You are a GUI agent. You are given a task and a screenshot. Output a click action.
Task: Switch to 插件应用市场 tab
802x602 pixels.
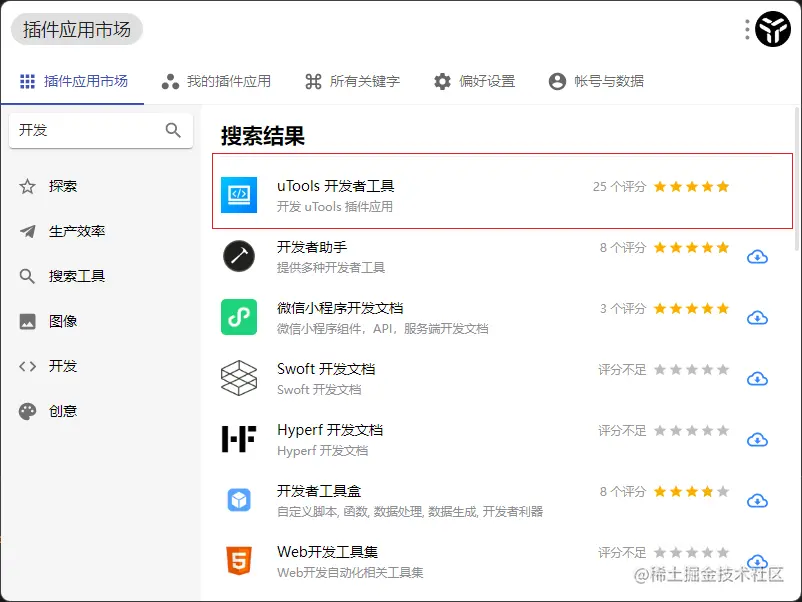(73, 81)
